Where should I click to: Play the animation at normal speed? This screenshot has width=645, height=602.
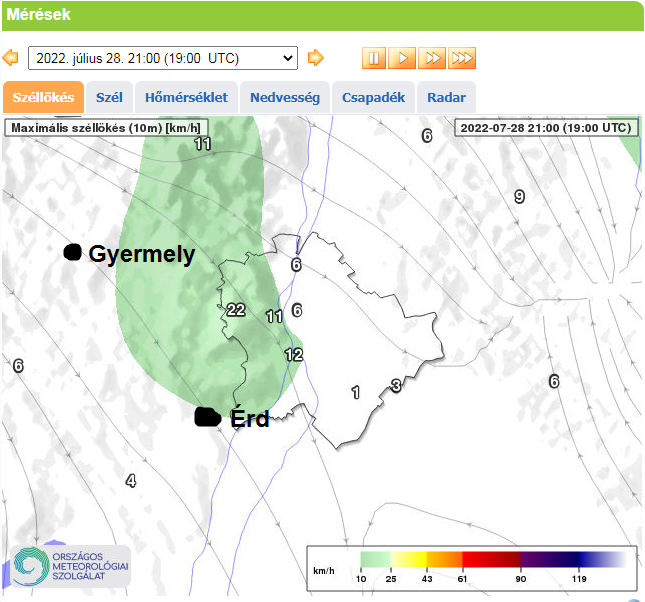tap(402, 58)
